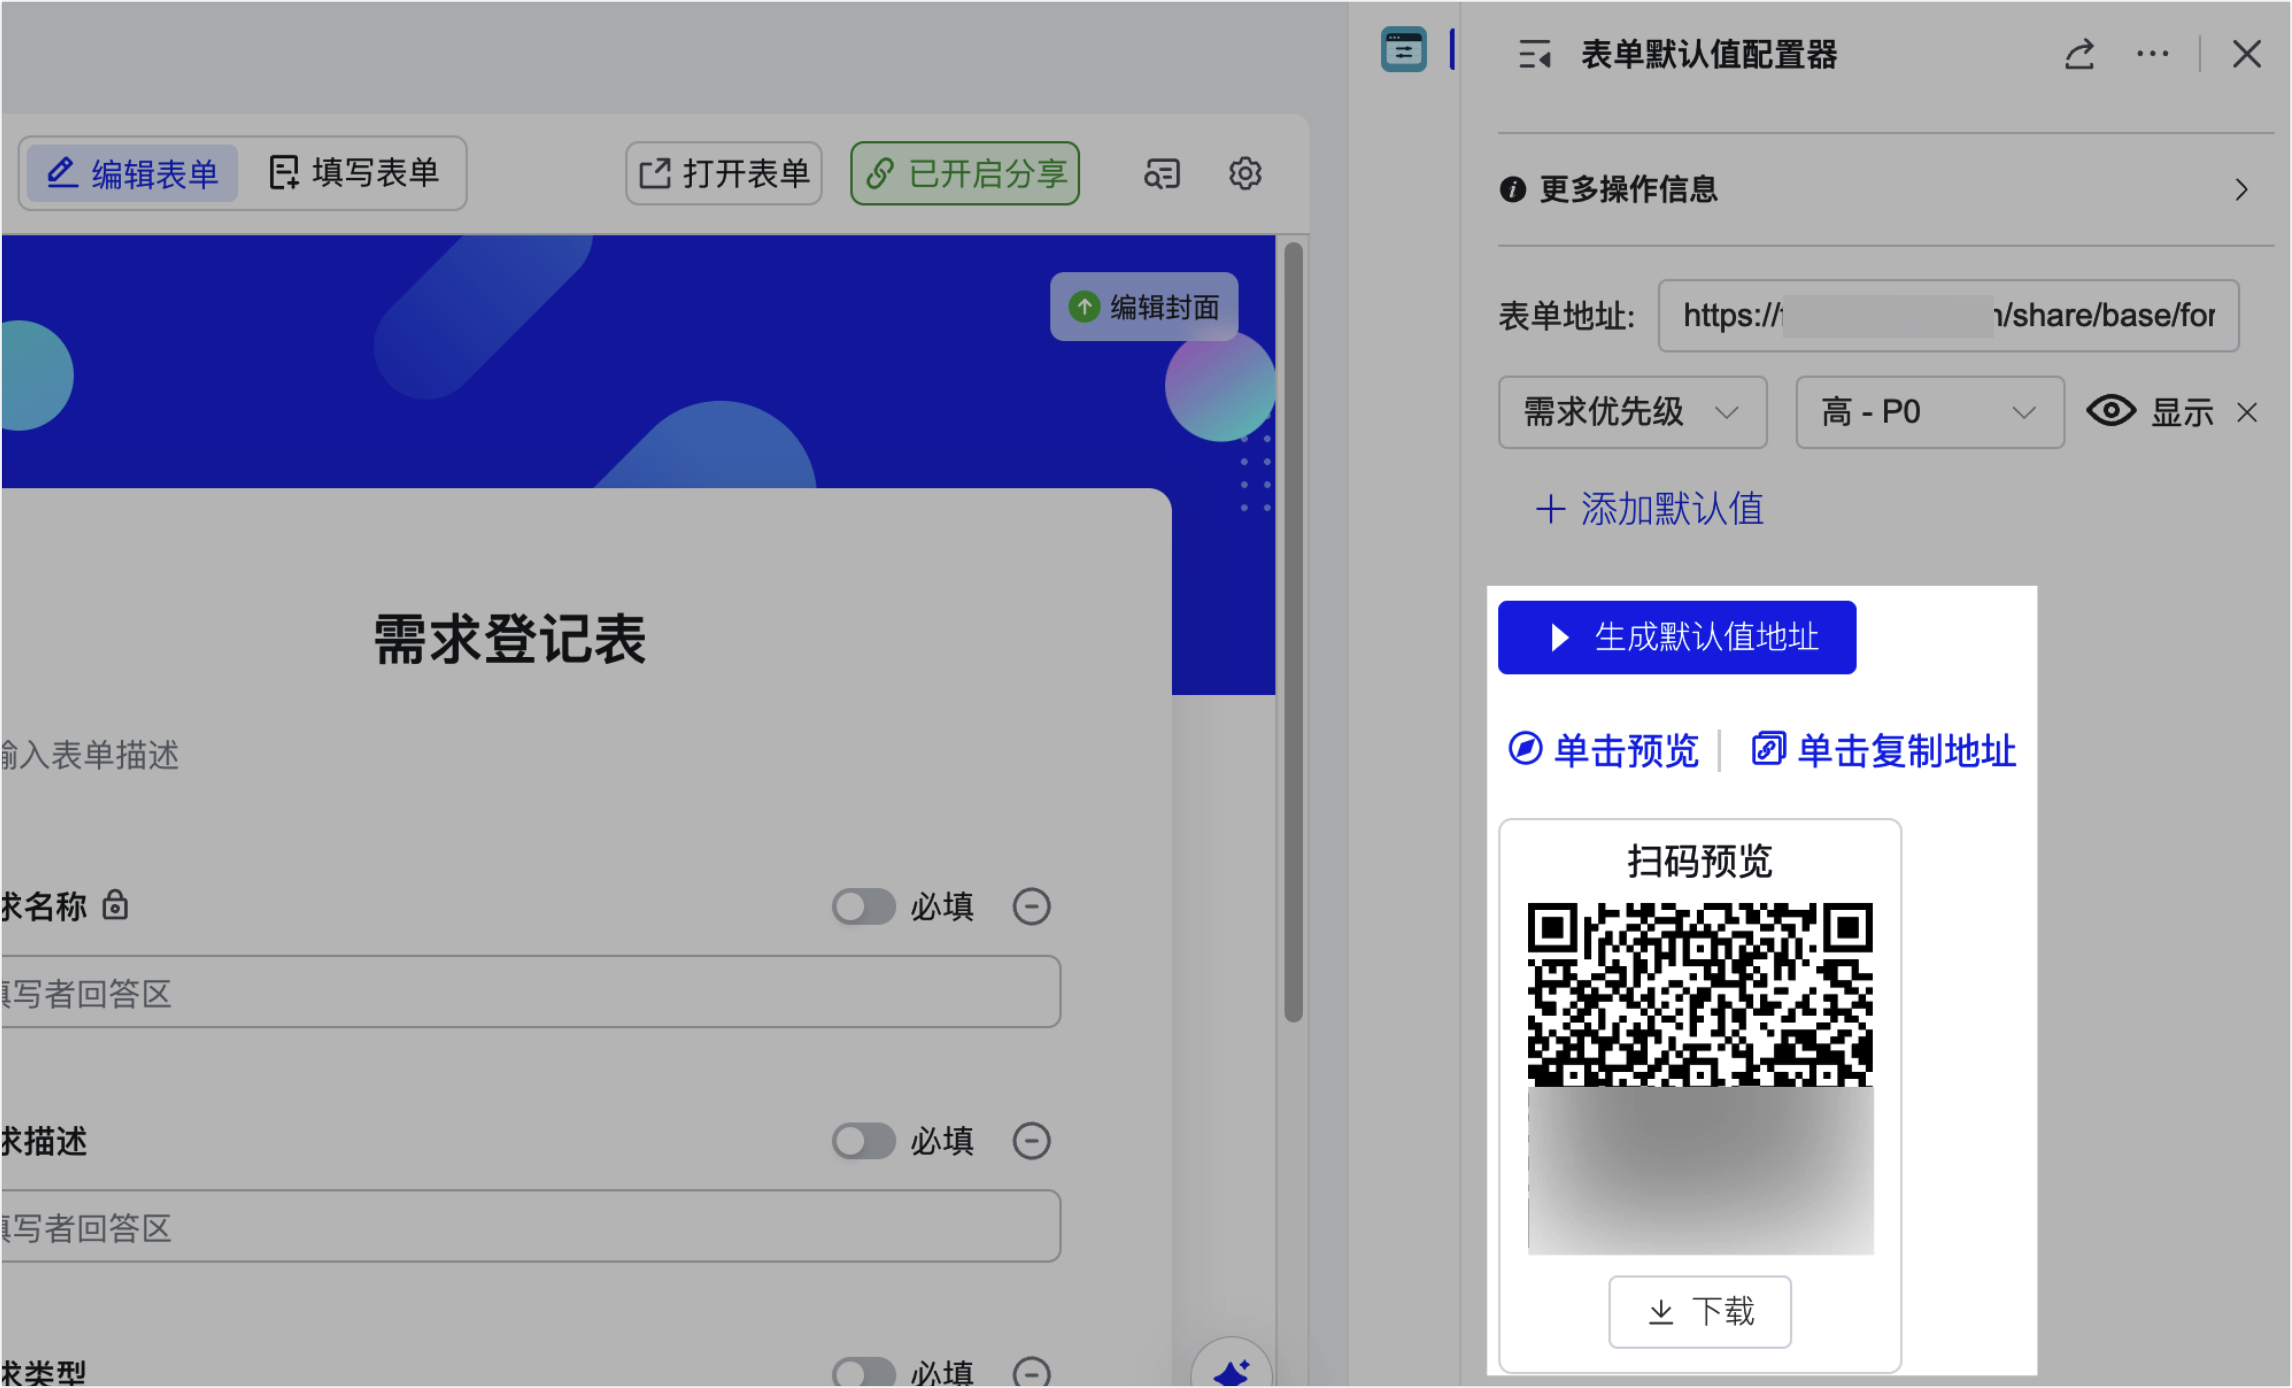Switch to the 填写表单 tab
Viewport: 2292px width, 1388px height.
click(355, 174)
